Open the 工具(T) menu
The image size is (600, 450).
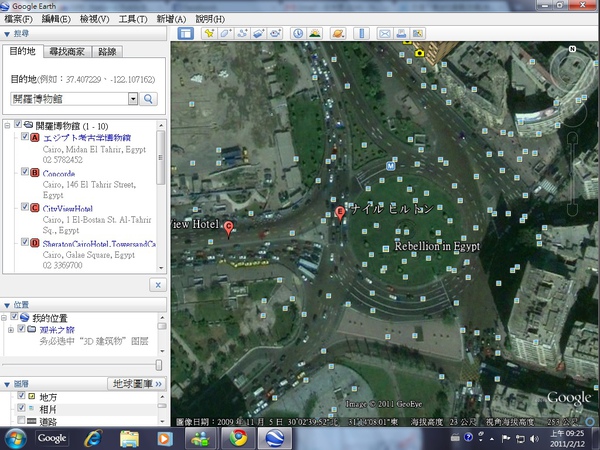(133, 19)
